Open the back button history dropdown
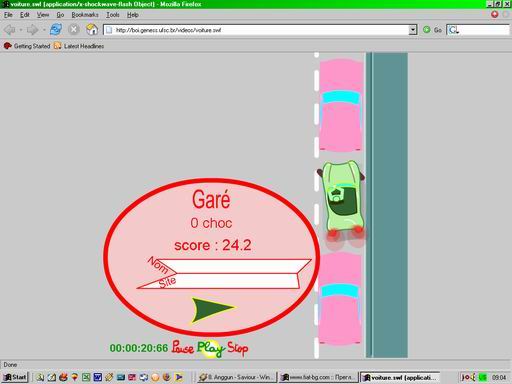The image size is (512, 384). pos(21,30)
